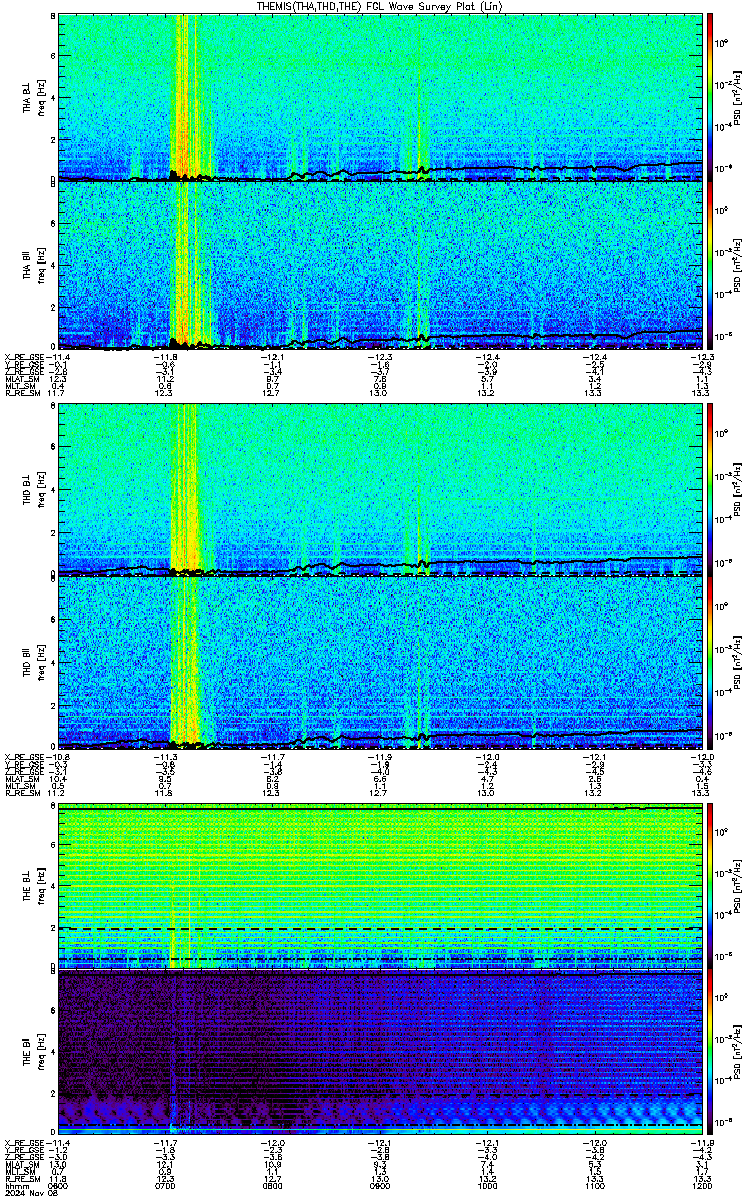Select the THE B-parallel spectrogram panel
This screenshot has height=1200, width=750.
[x=380, y=1052]
